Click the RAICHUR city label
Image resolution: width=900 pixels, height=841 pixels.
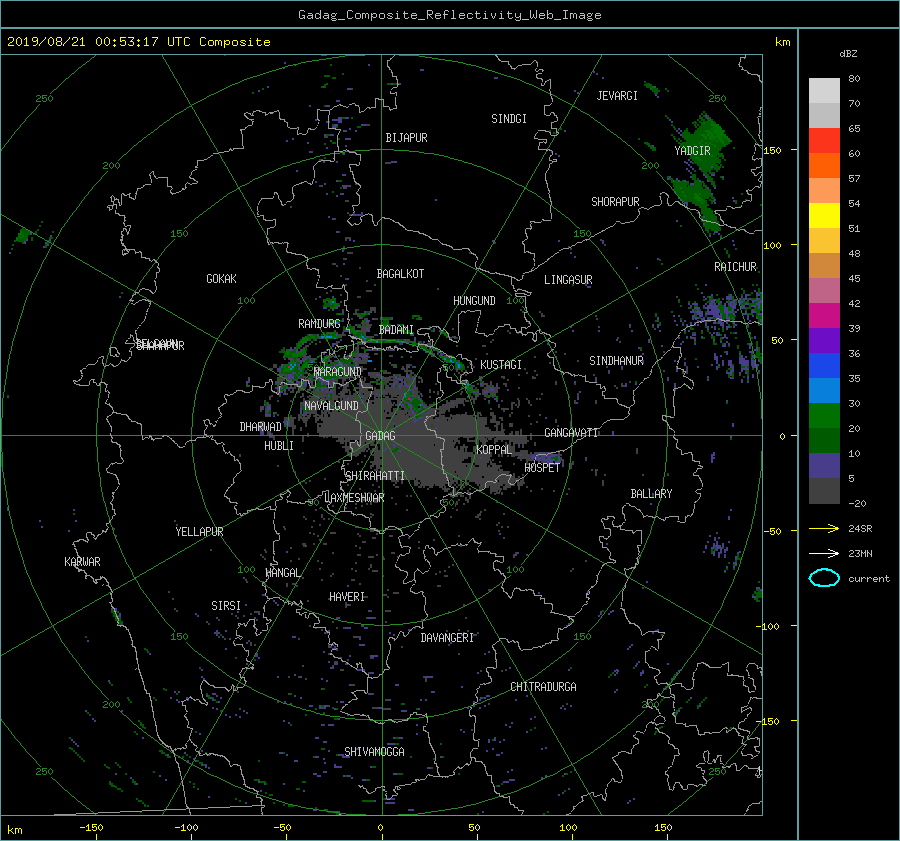coord(735,267)
